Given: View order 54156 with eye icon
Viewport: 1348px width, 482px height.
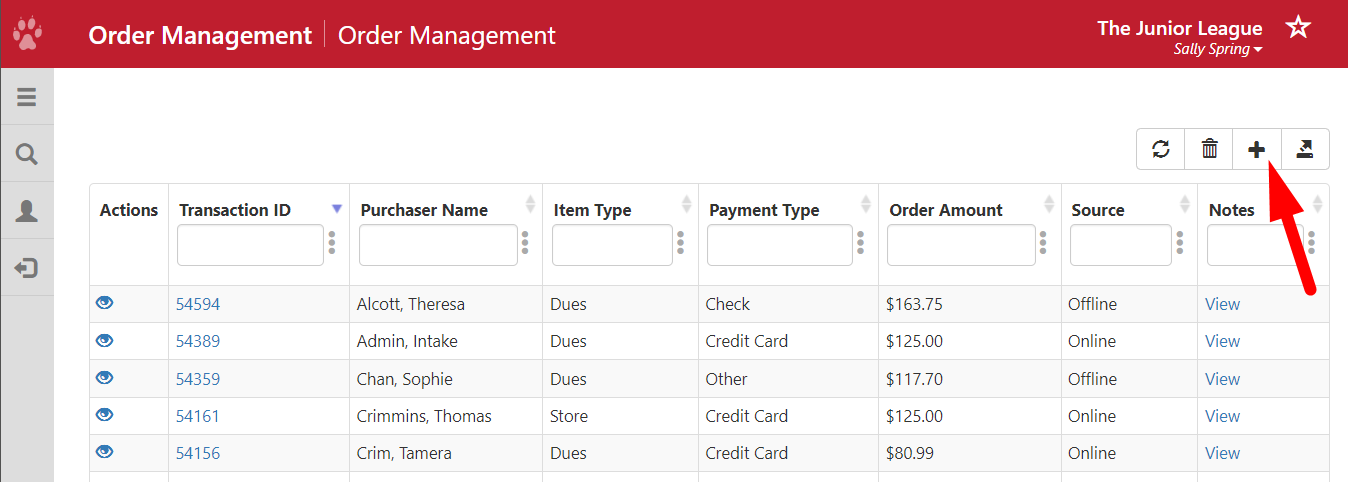Looking at the screenshot, I should (104, 452).
